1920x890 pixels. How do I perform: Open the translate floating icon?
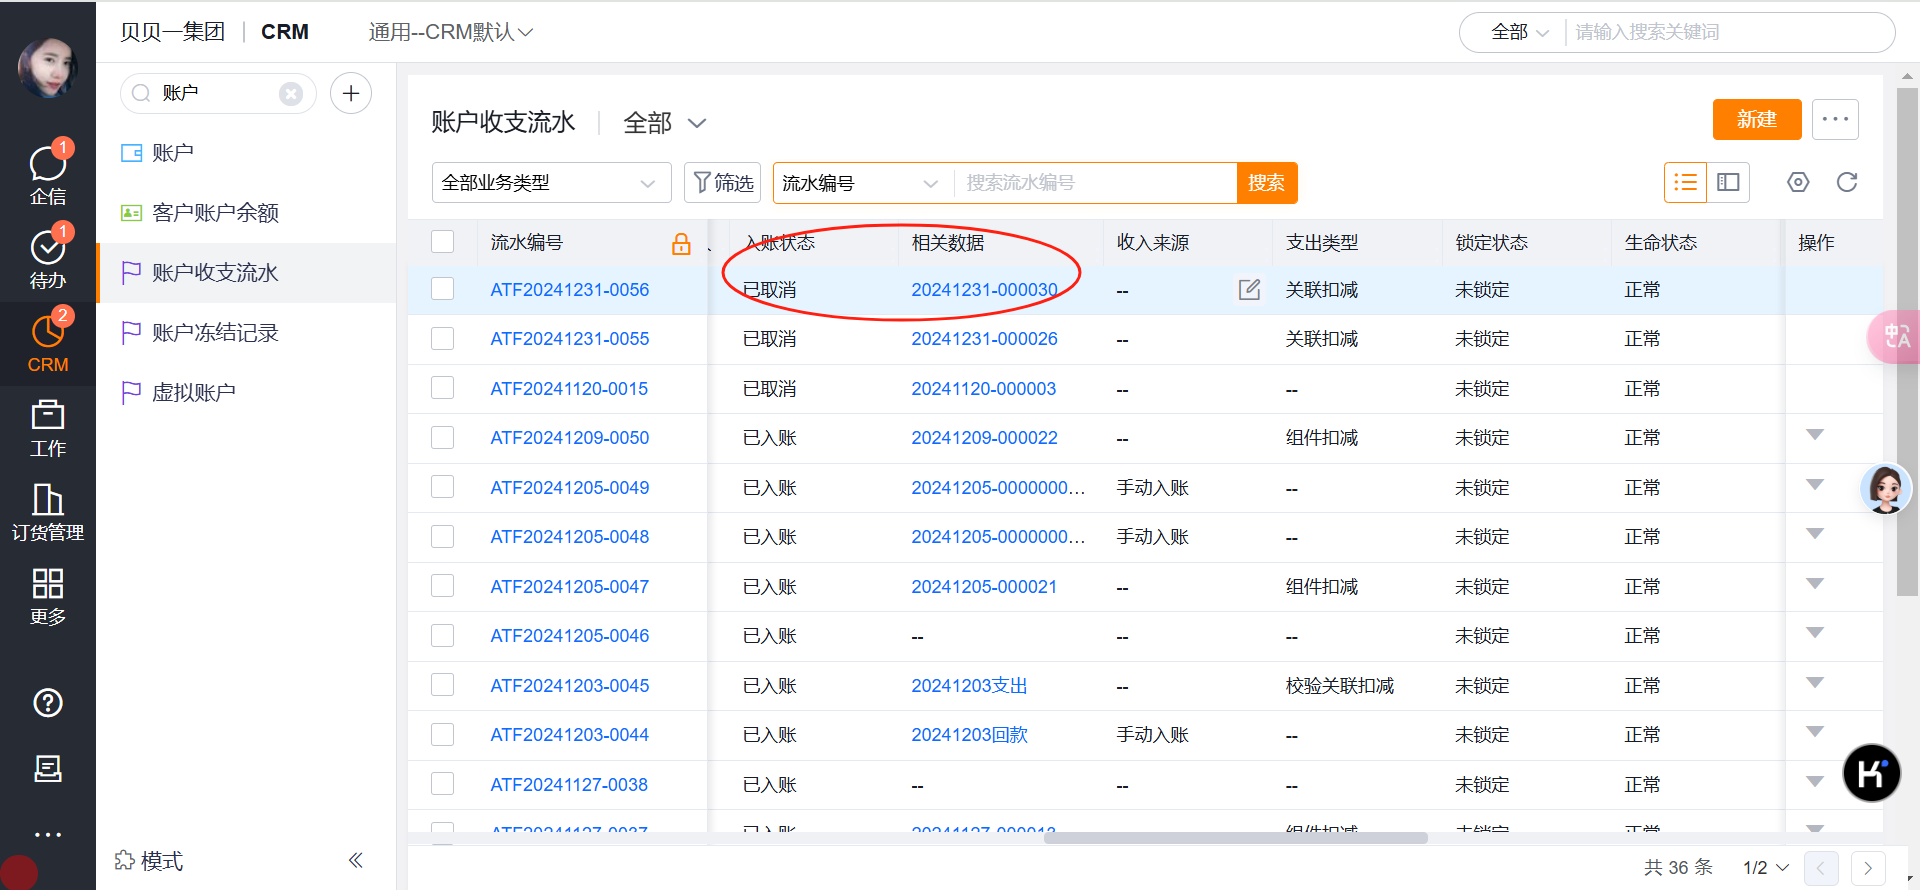[1894, 337]
